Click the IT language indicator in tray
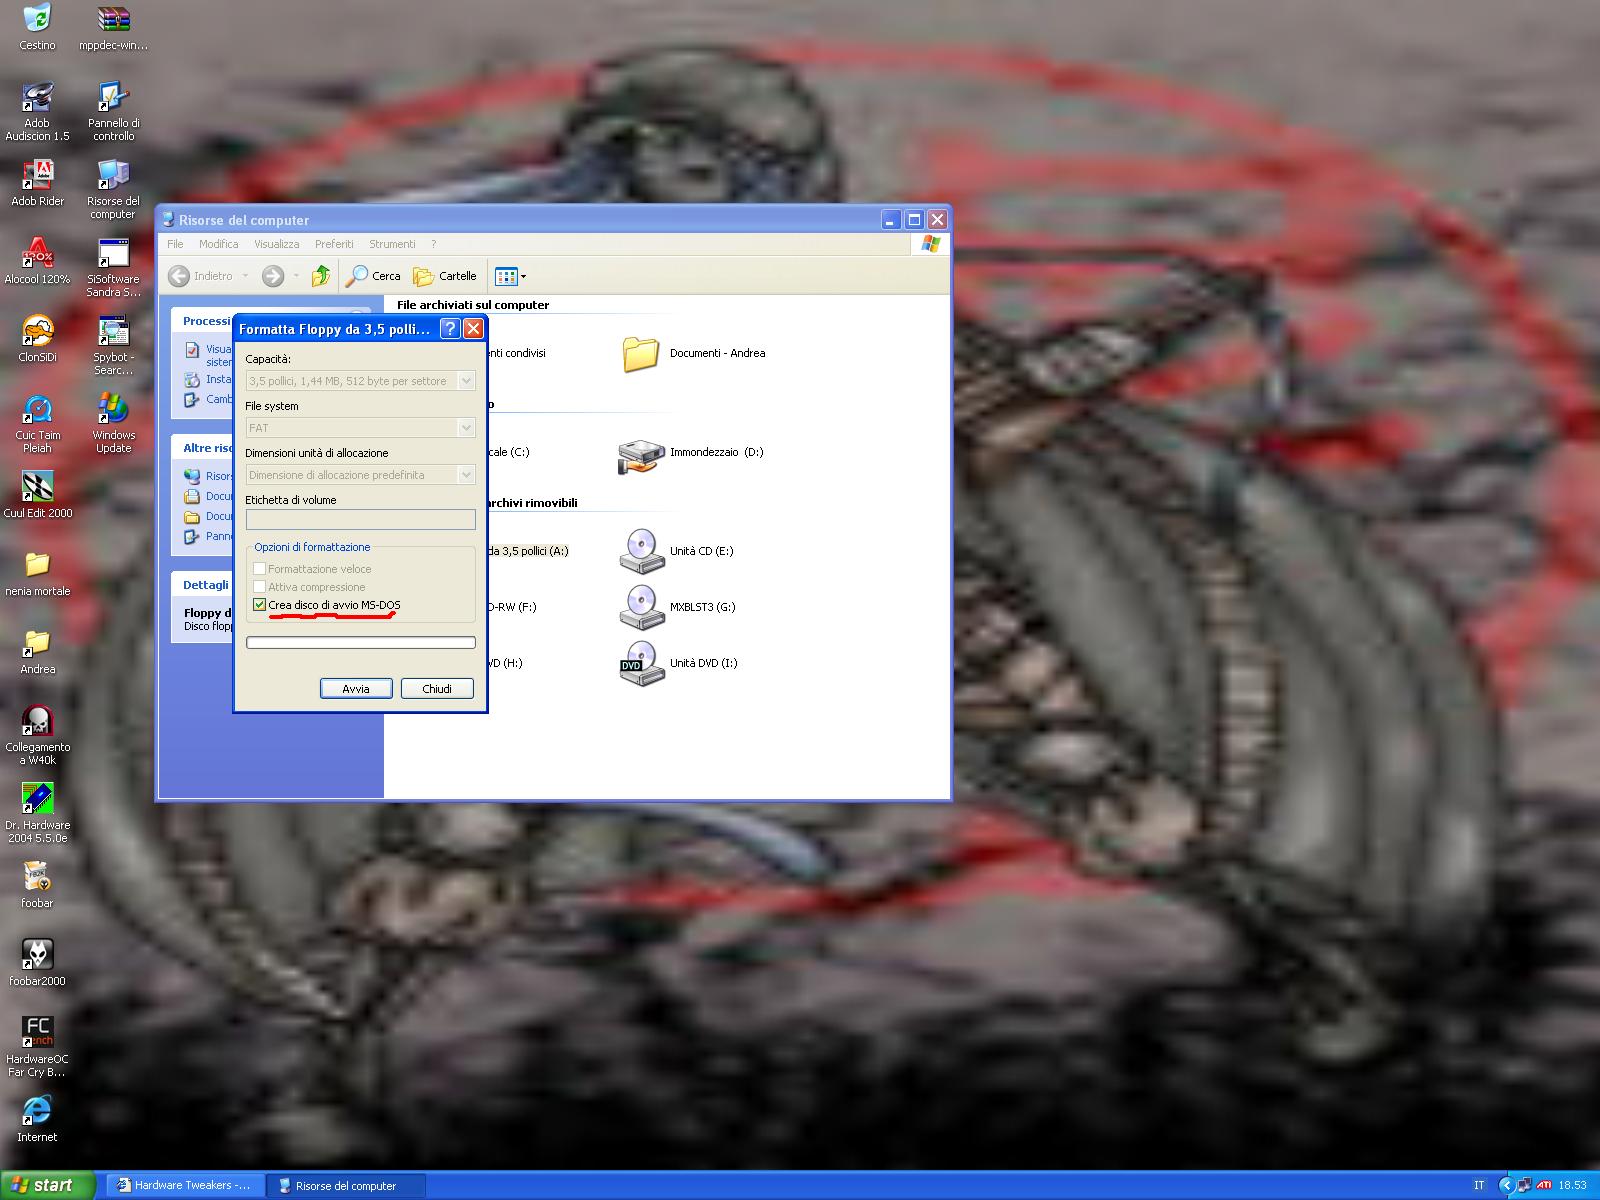Image resolution: width=1600 pixels, height=1200 pixels. pyautogui.click(x=1479, y=1186)
